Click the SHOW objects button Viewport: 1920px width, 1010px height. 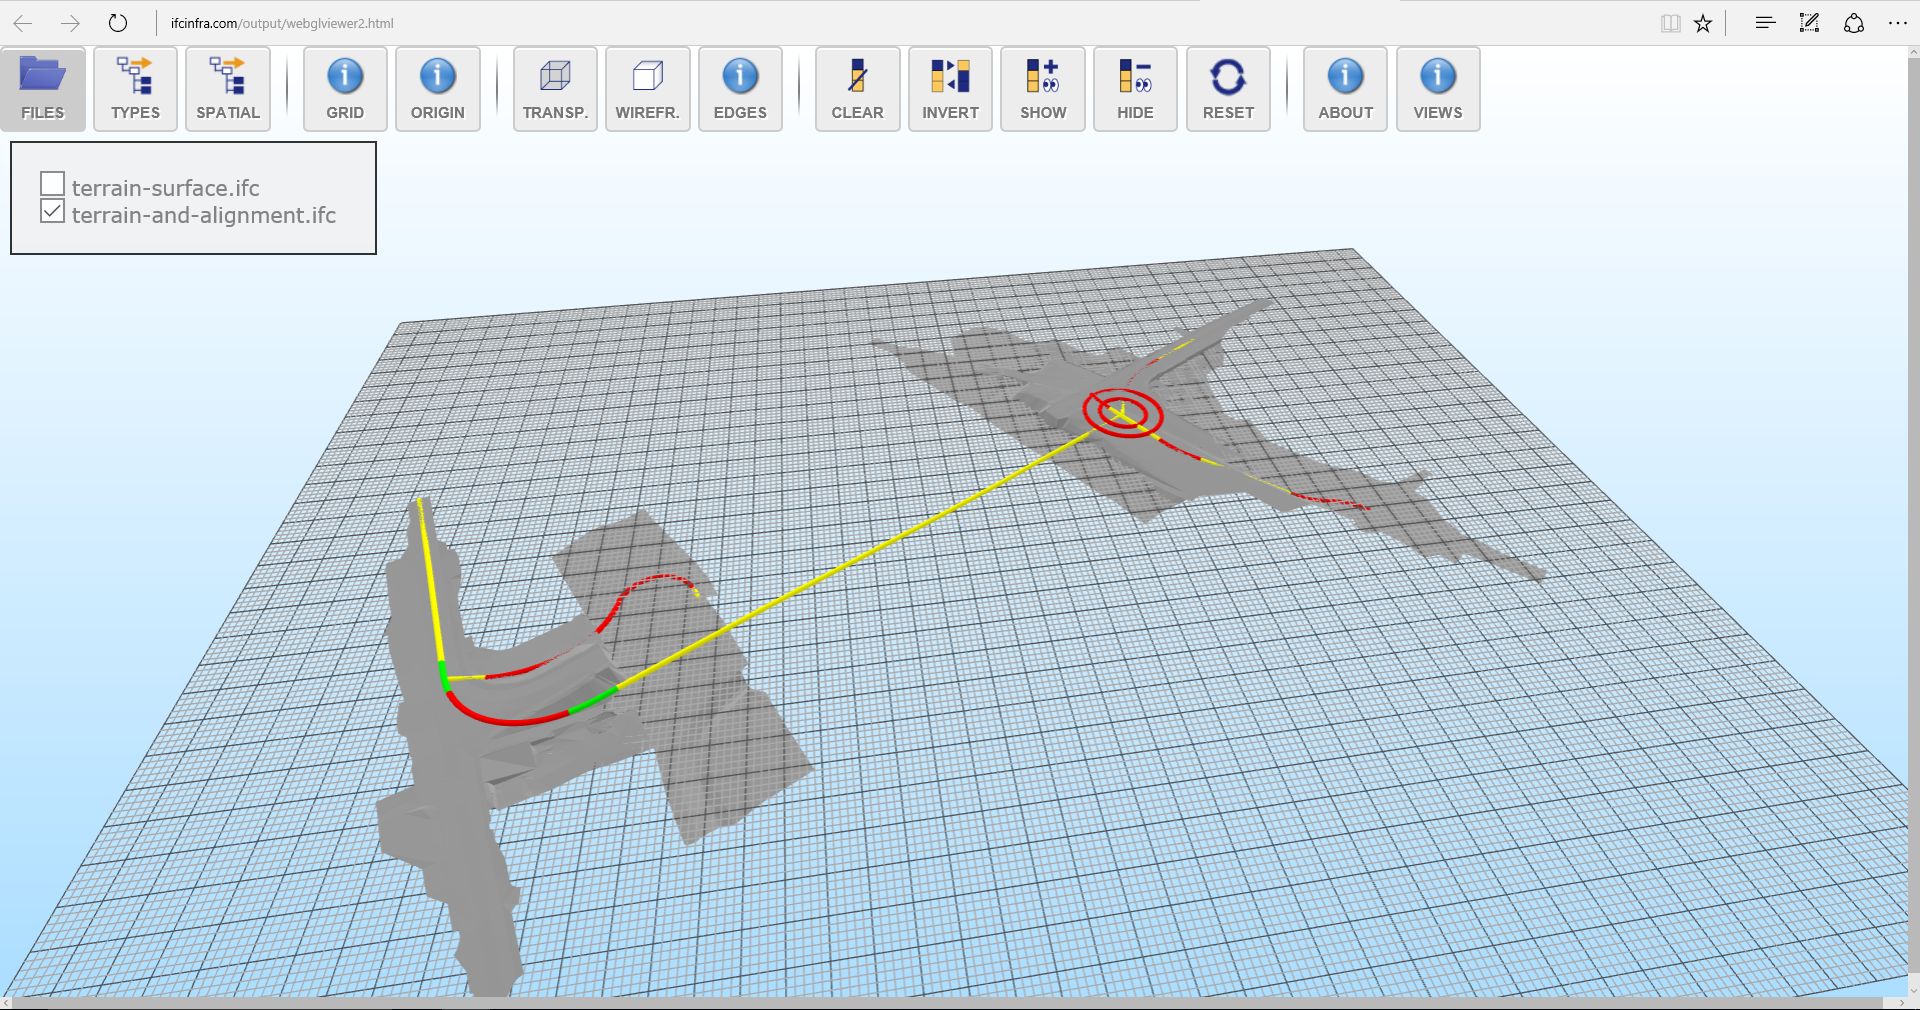[x=1043, y=89]
